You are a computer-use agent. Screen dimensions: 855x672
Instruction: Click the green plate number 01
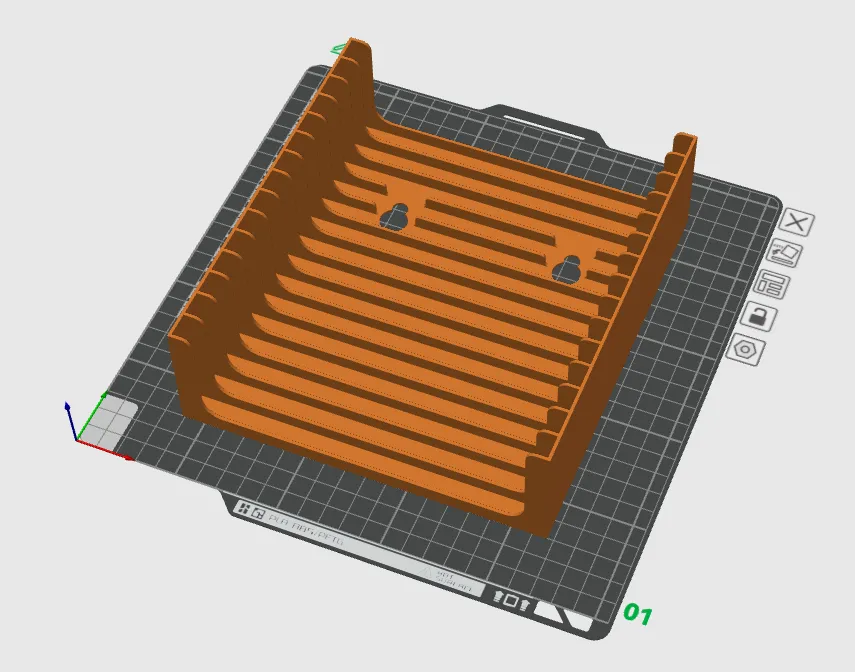(638, 614)
